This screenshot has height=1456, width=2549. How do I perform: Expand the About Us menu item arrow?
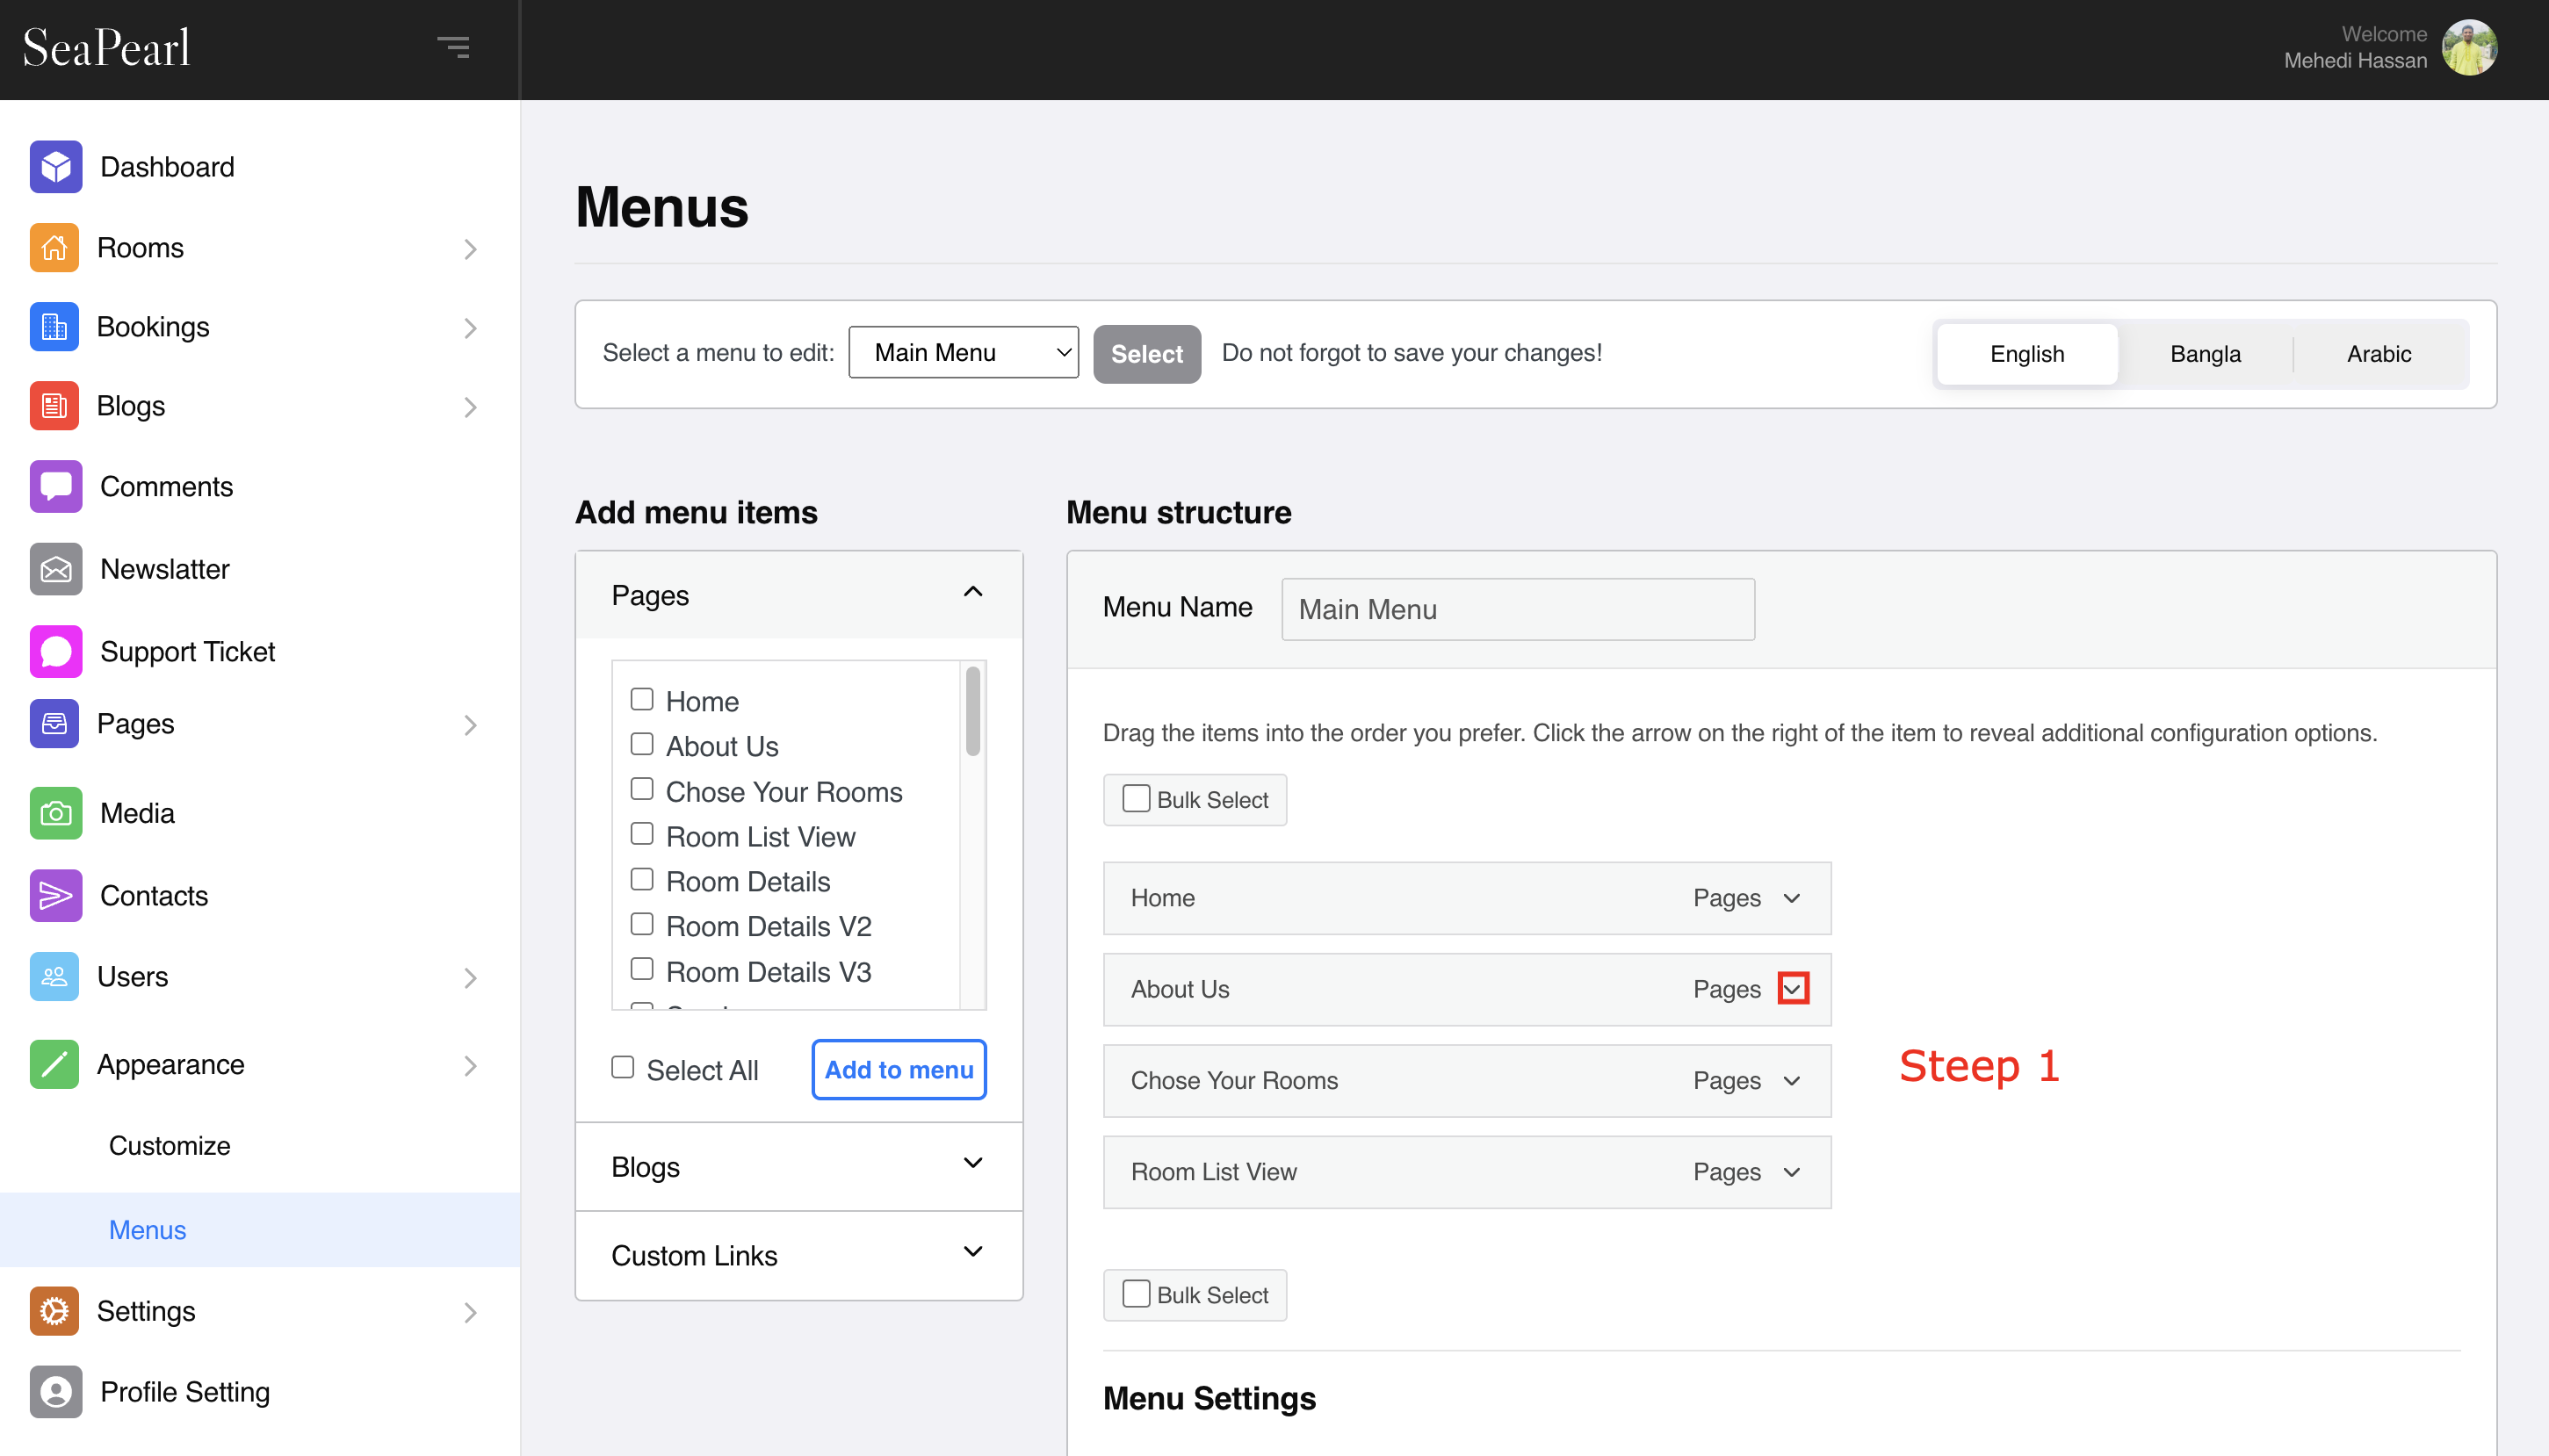(1793, 990)
